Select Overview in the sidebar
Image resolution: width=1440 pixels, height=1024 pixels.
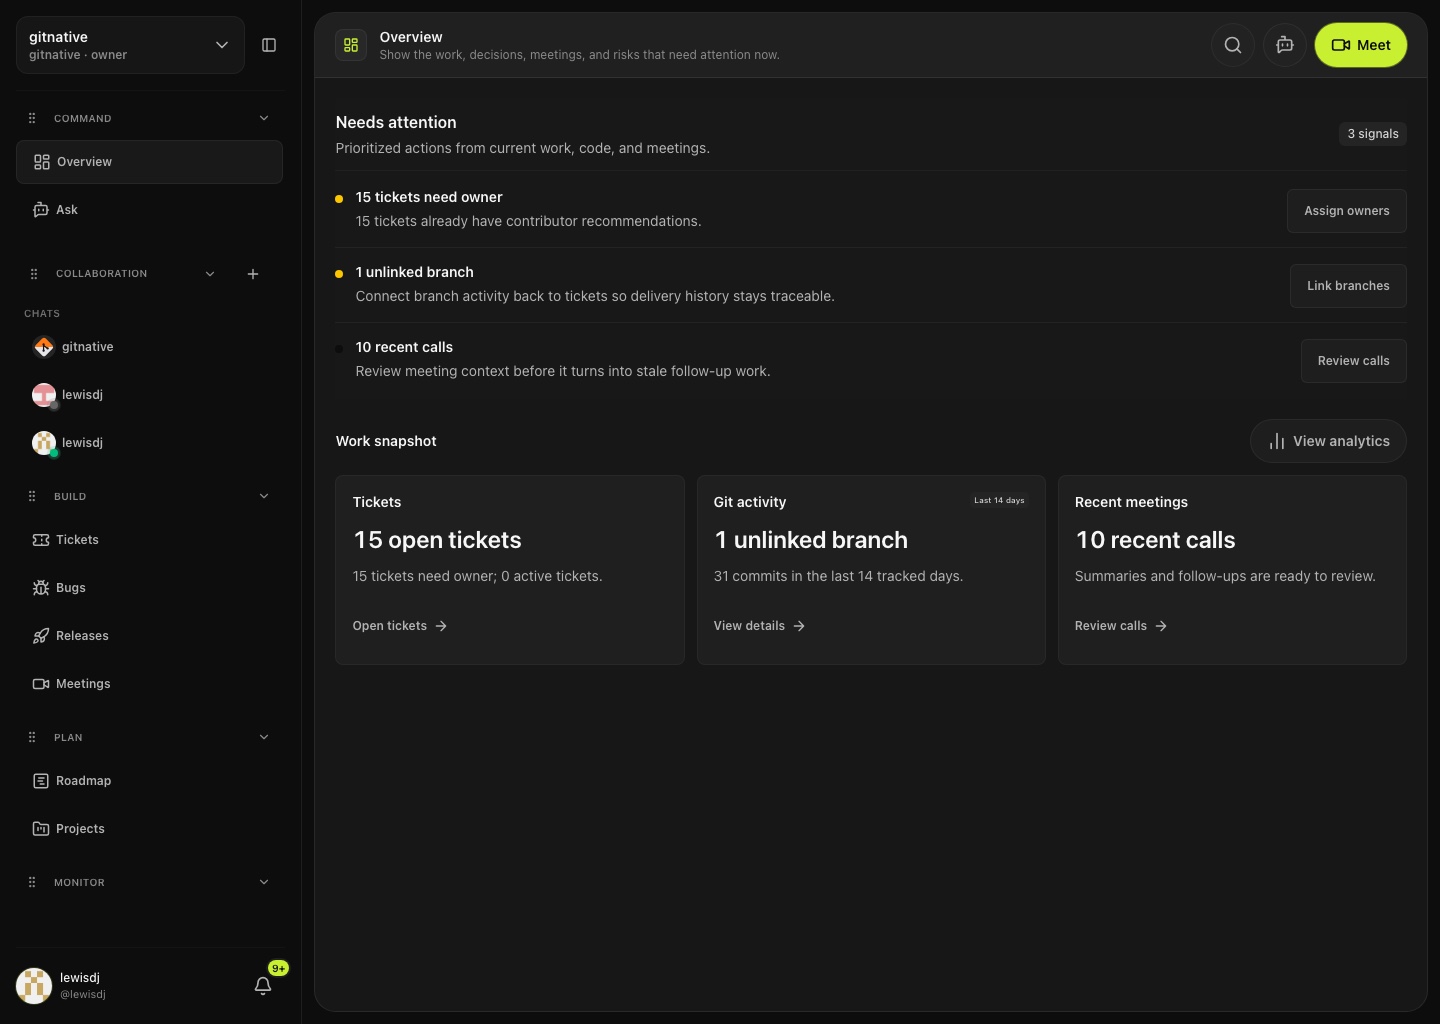click(149, 162)
